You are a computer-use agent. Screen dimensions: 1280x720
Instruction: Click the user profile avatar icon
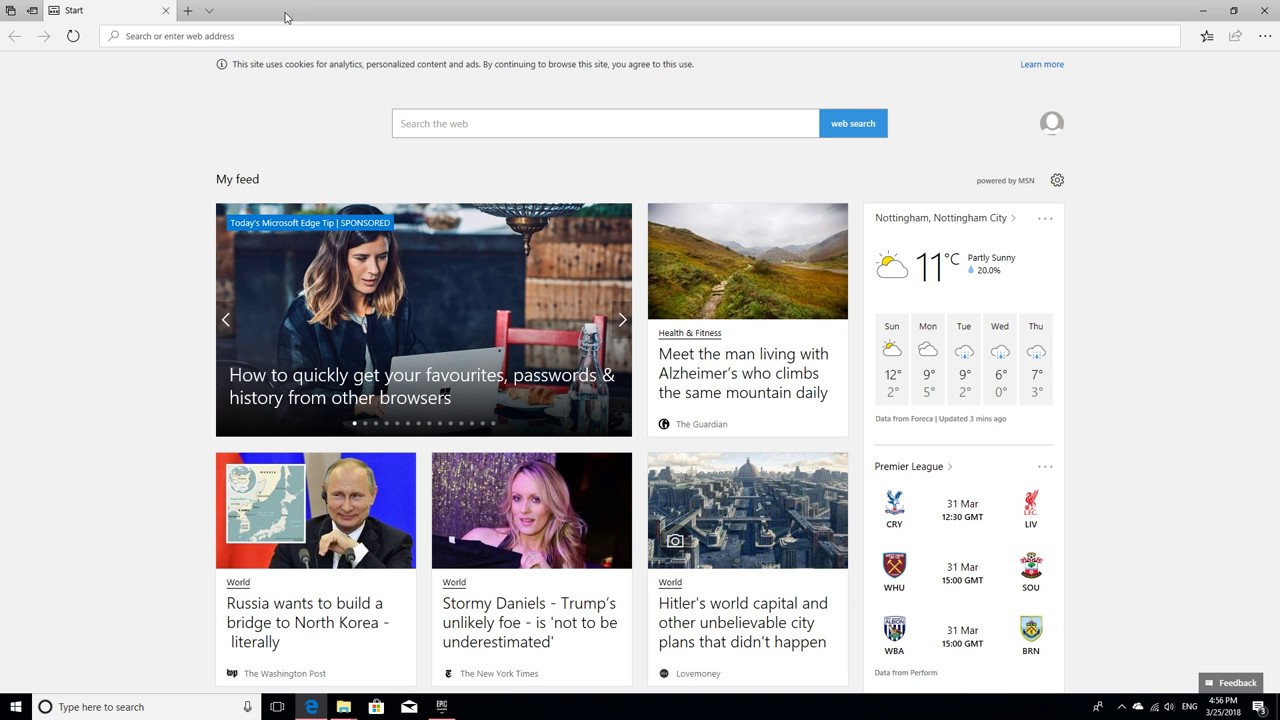(x=1051, y=123)
